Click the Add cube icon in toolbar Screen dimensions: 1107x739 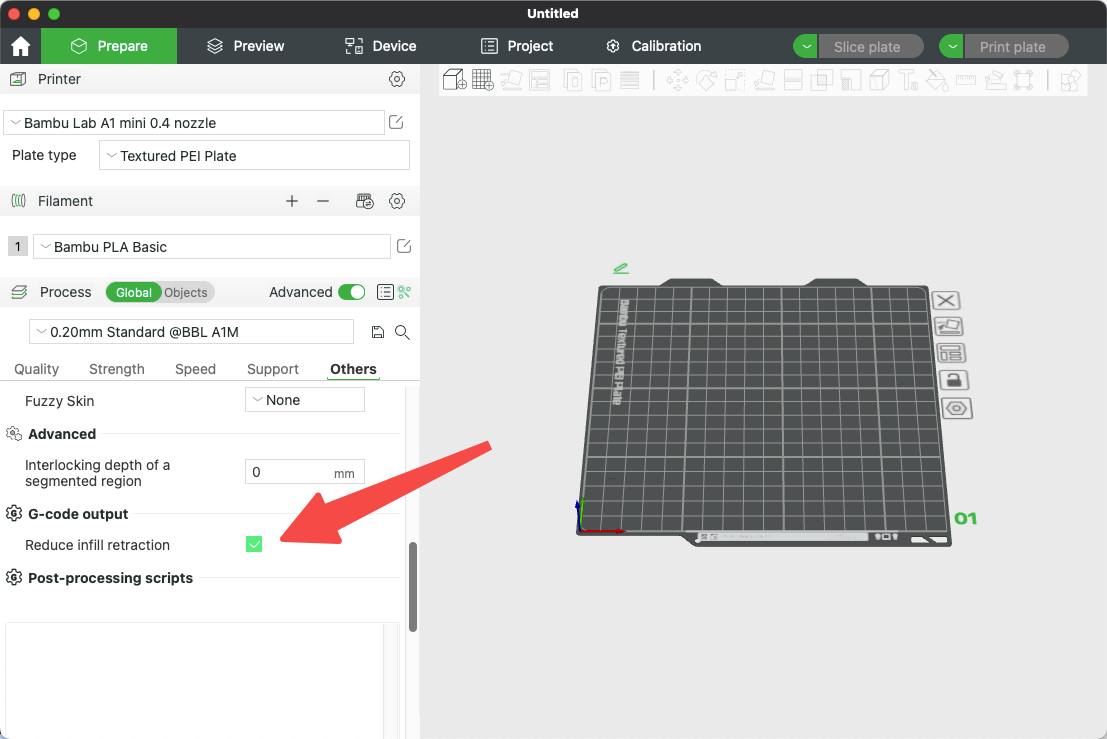coord(455,80)
